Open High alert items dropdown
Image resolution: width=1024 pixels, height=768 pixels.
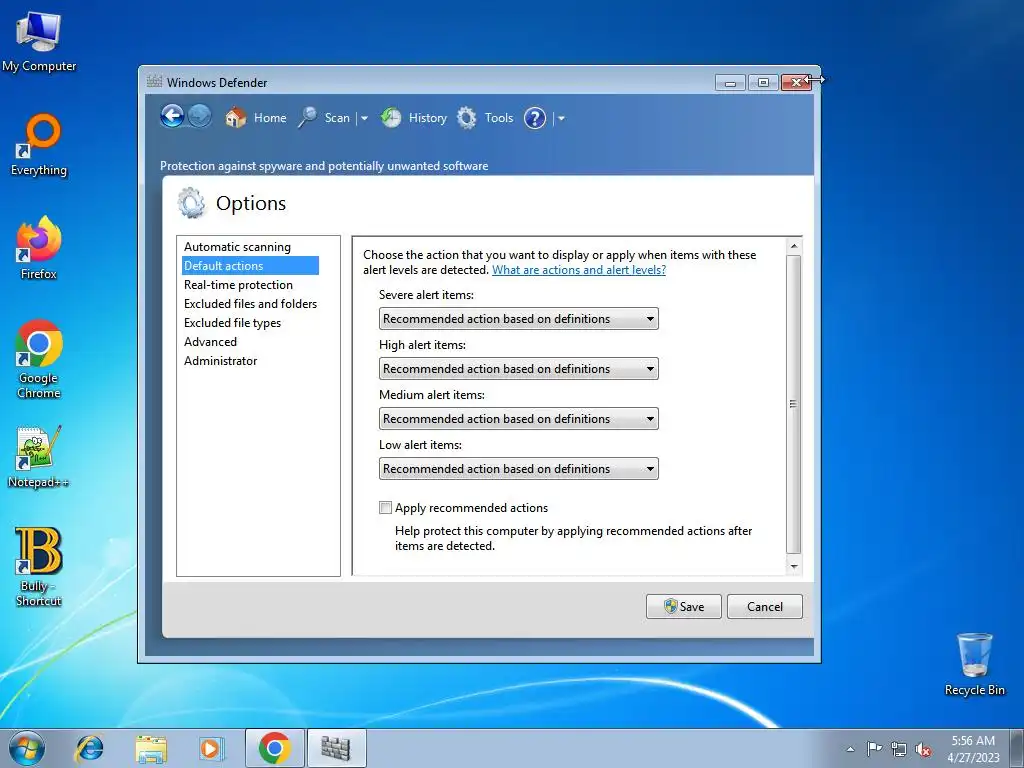[x=519, y=369]
